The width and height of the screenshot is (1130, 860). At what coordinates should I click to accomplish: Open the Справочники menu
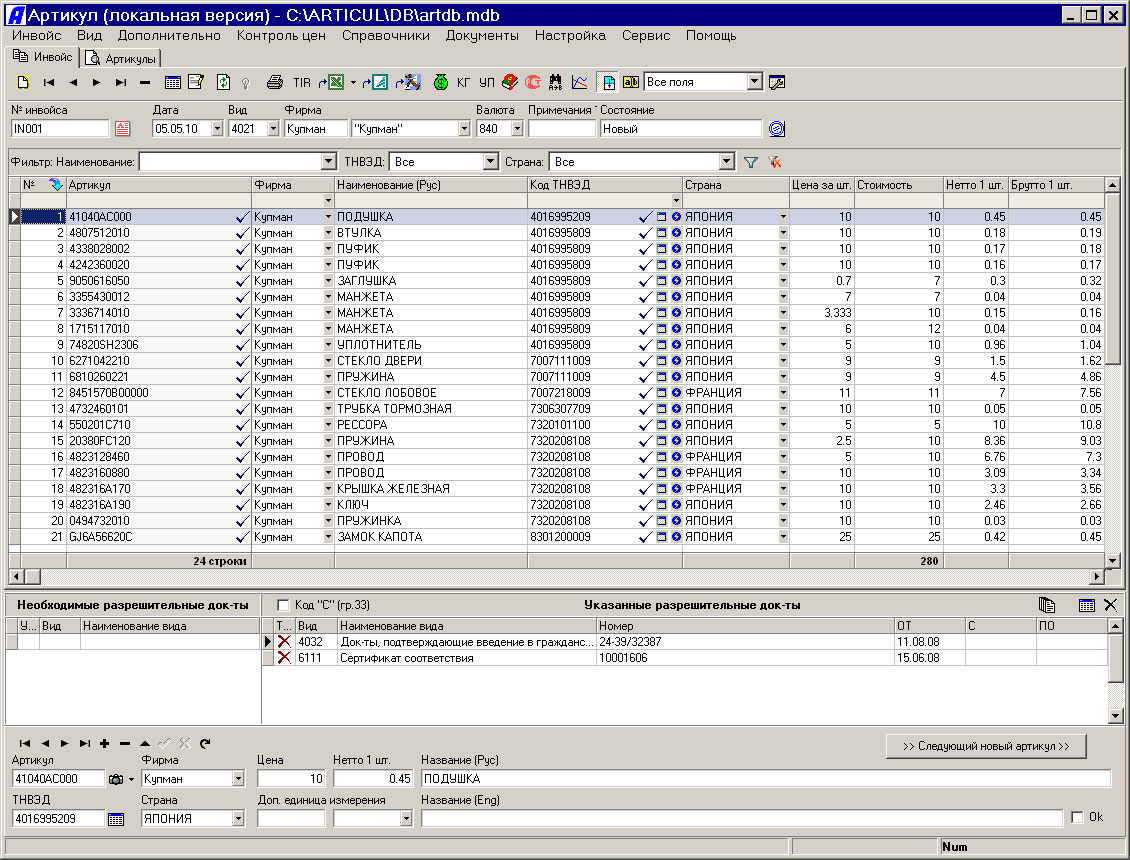pyautogui.click(x=385, y=35)
